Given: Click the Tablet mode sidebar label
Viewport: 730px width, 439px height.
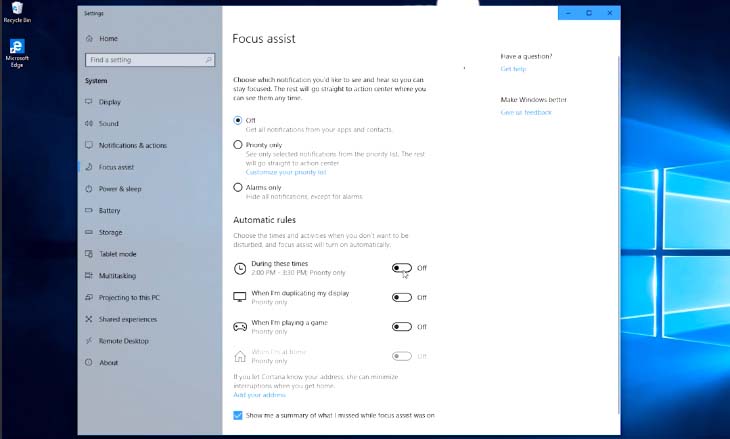Looking at the screenshot, I should click(118, 254).
